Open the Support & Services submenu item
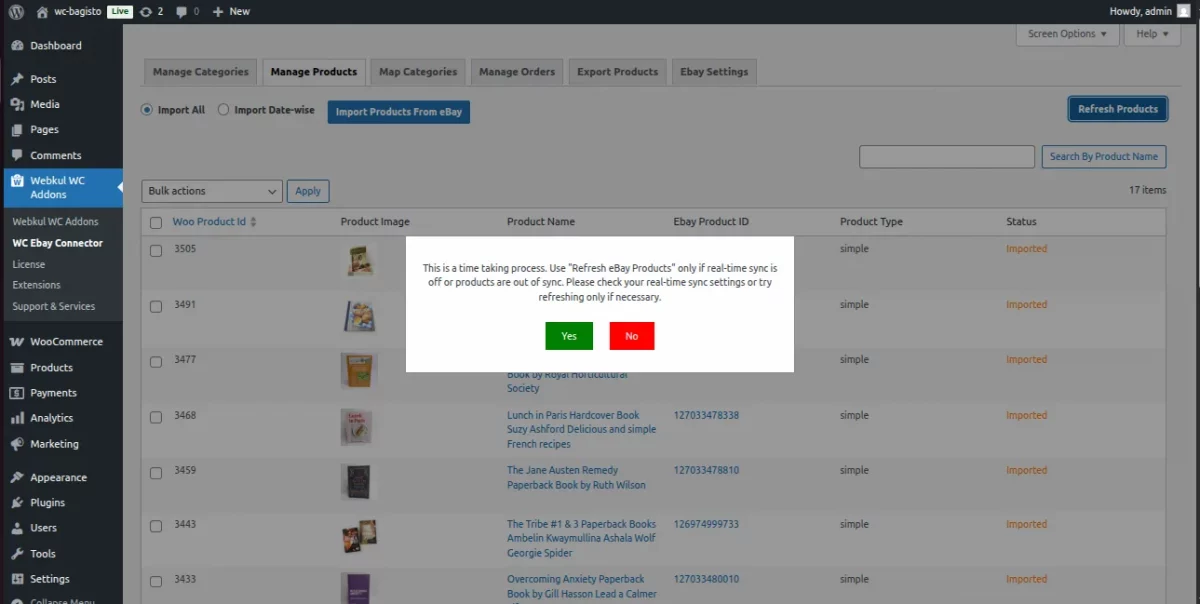Viewport: 1200px width, 604px height. click(x=53, y=306)
